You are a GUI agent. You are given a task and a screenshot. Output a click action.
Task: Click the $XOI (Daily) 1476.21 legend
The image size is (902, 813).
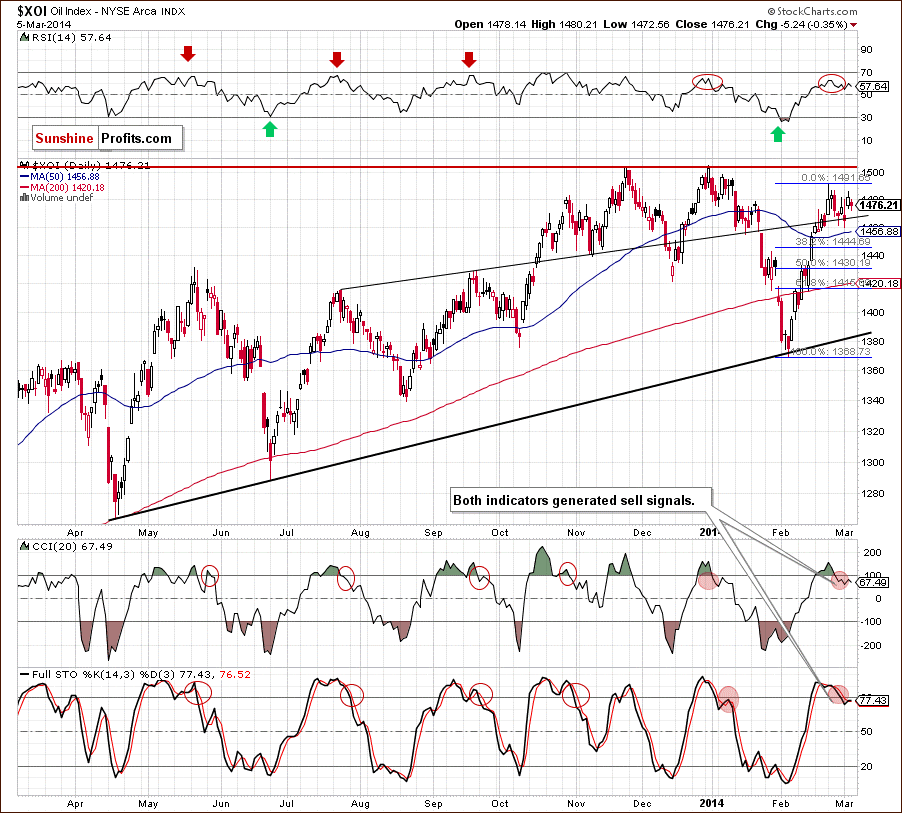point(90,165)
